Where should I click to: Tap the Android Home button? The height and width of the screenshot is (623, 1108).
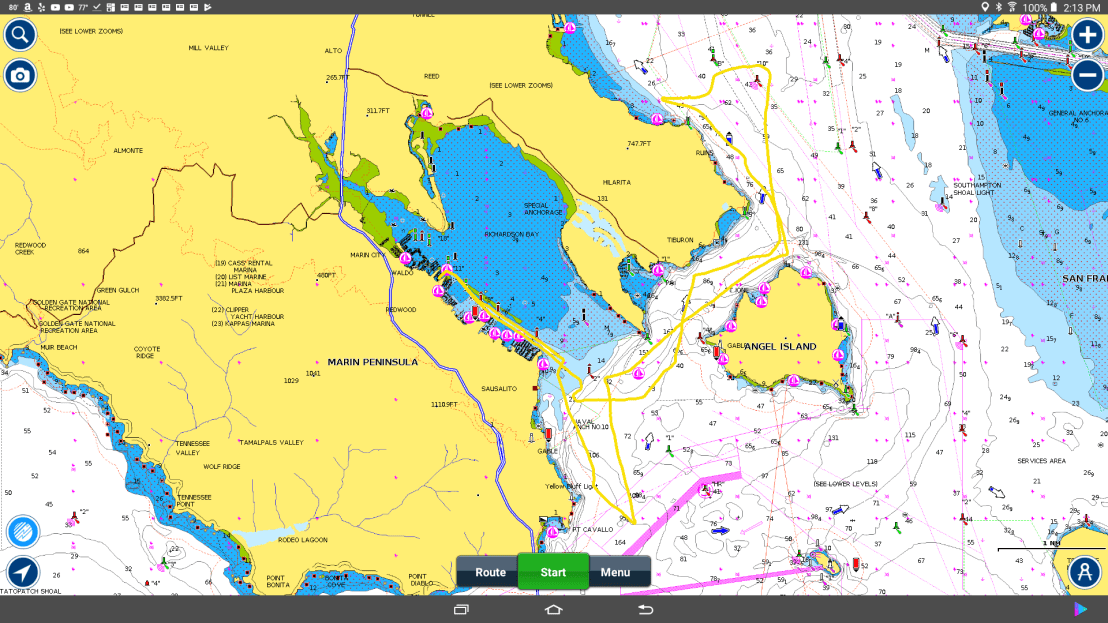[554, 609]
